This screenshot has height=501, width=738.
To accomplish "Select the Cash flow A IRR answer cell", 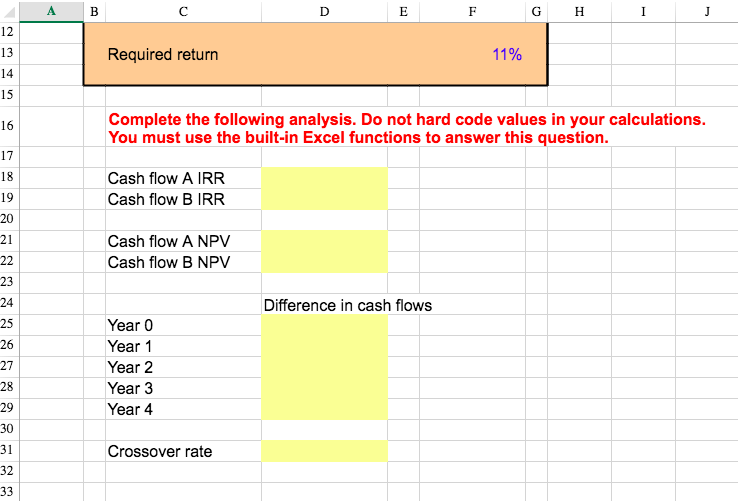I will [324, 178].
